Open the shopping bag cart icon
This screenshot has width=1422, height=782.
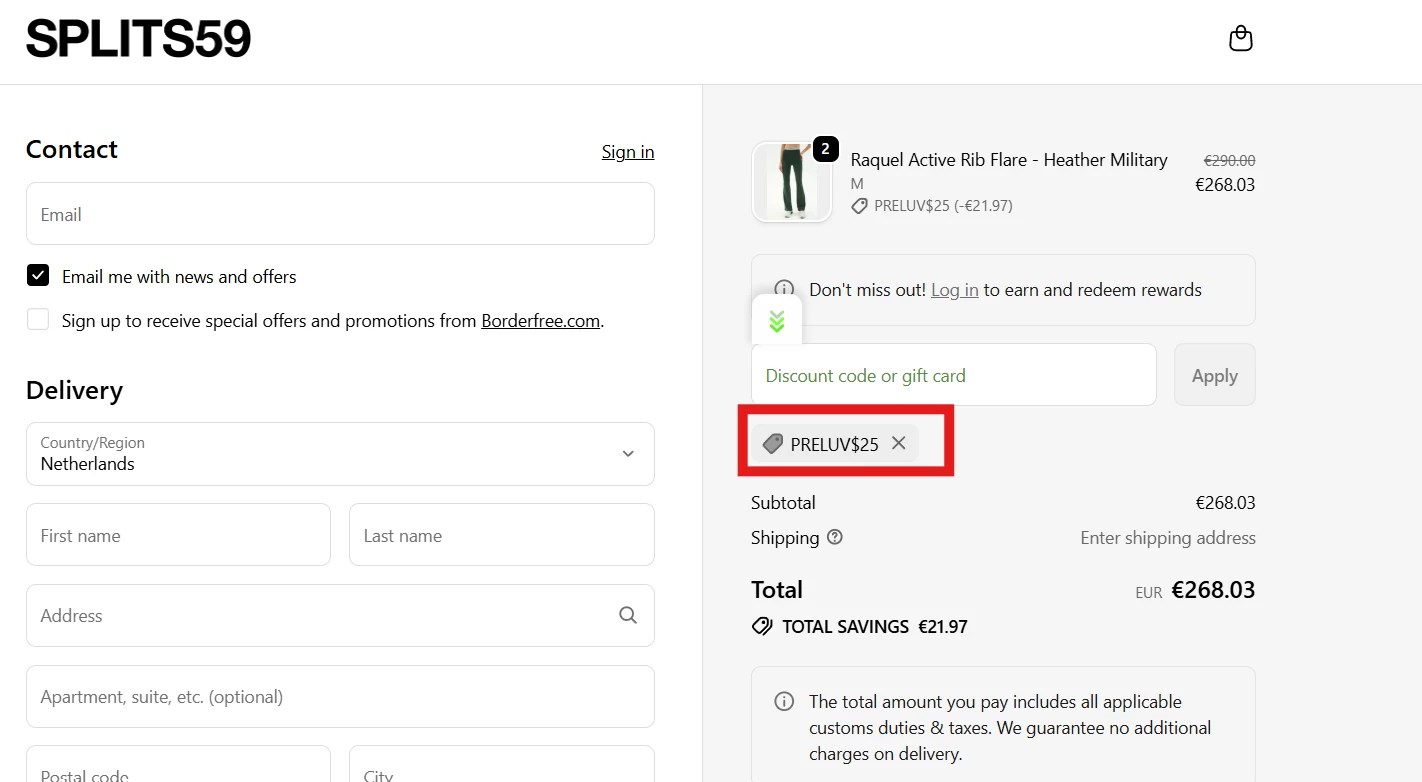pyautogui.click(x=1240, y=39)
